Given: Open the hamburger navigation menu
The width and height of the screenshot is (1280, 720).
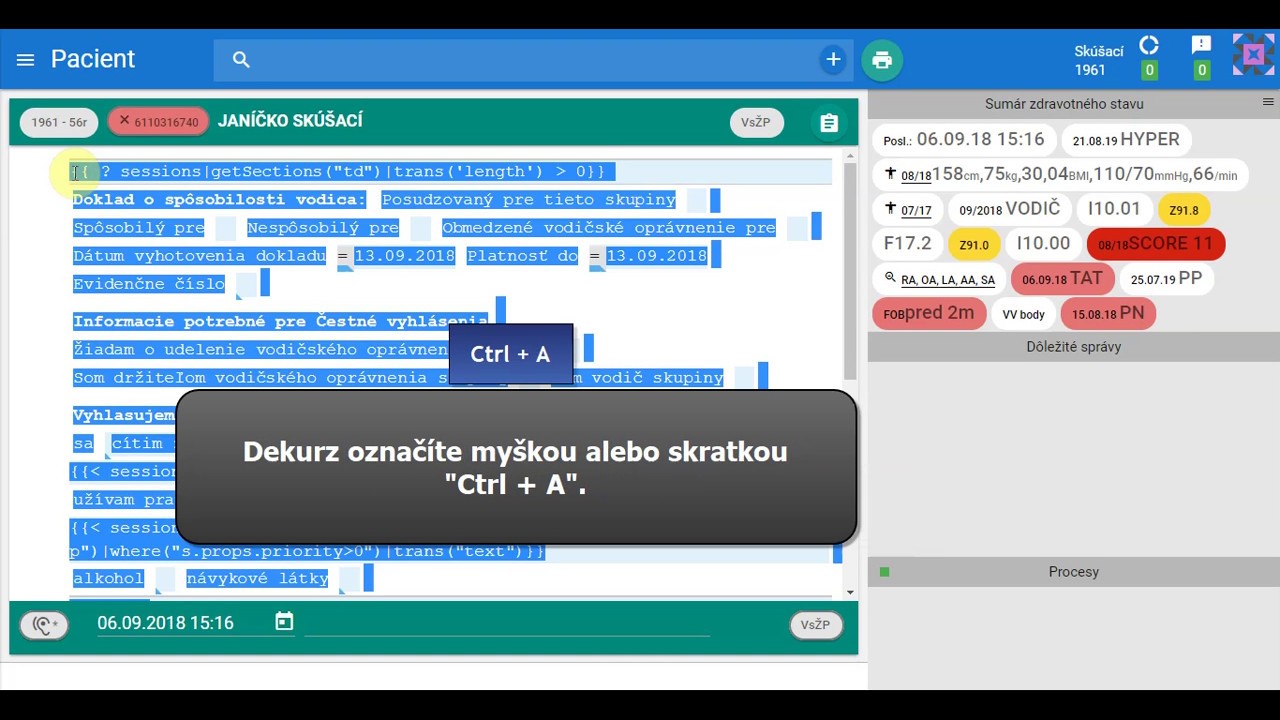Looking at the screenshot, I should tap(26, 60).
